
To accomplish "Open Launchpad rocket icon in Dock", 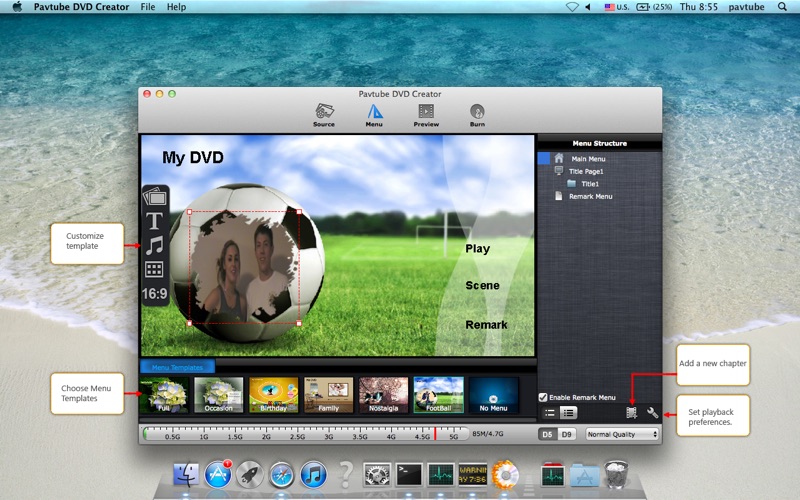I will (249, 474).
